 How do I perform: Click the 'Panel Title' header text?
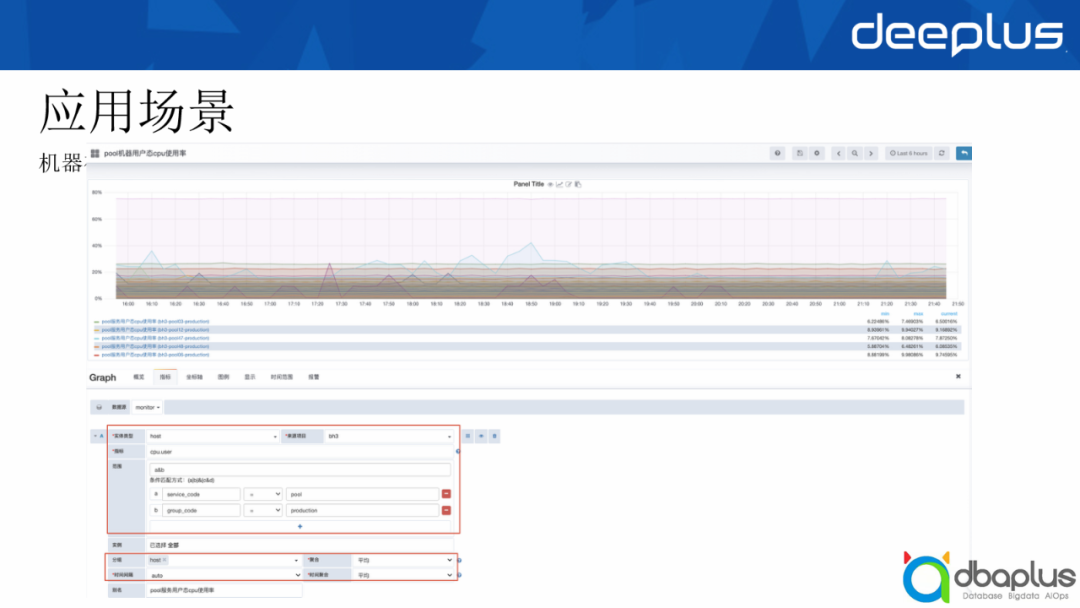(528, 185)
